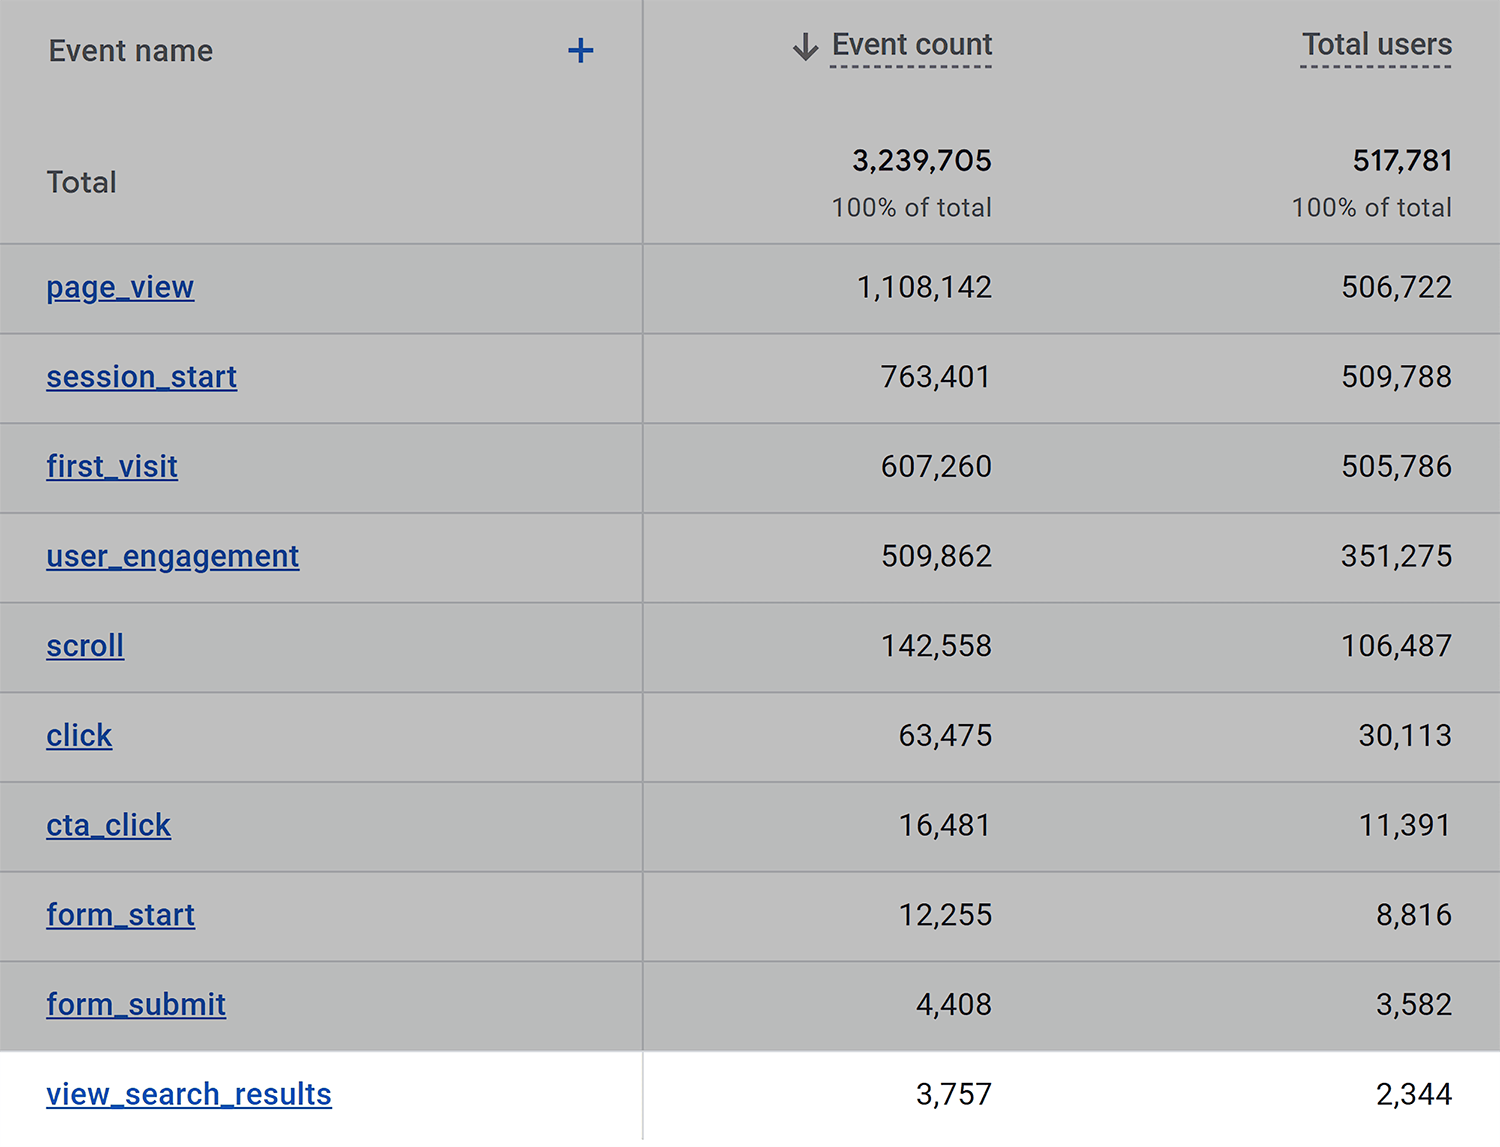Open the user_engagement event link

(173, 557)
